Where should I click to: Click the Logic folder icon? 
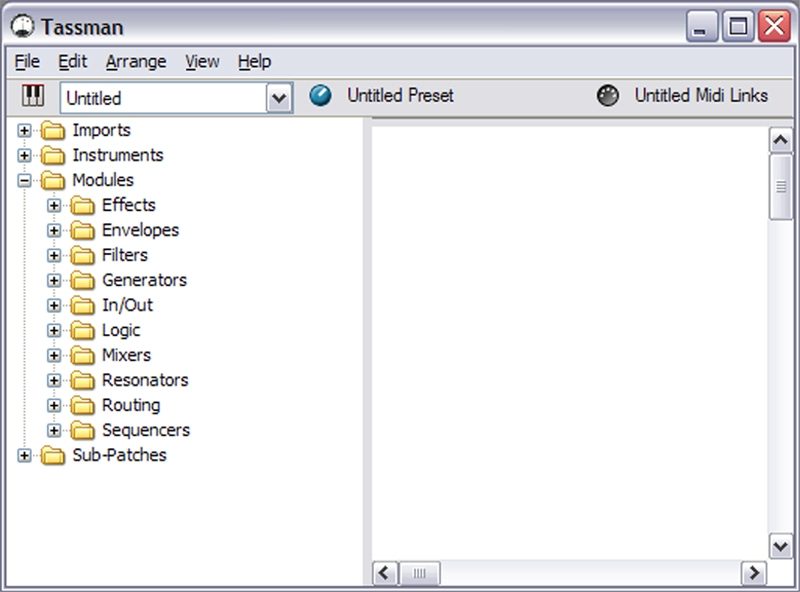pyautogui.click(x=83, y=331)
